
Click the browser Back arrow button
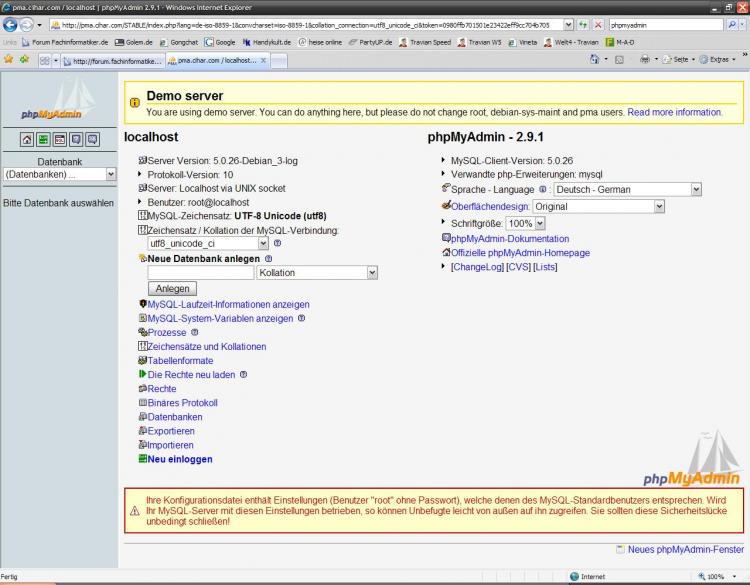[x=10, y=24]
